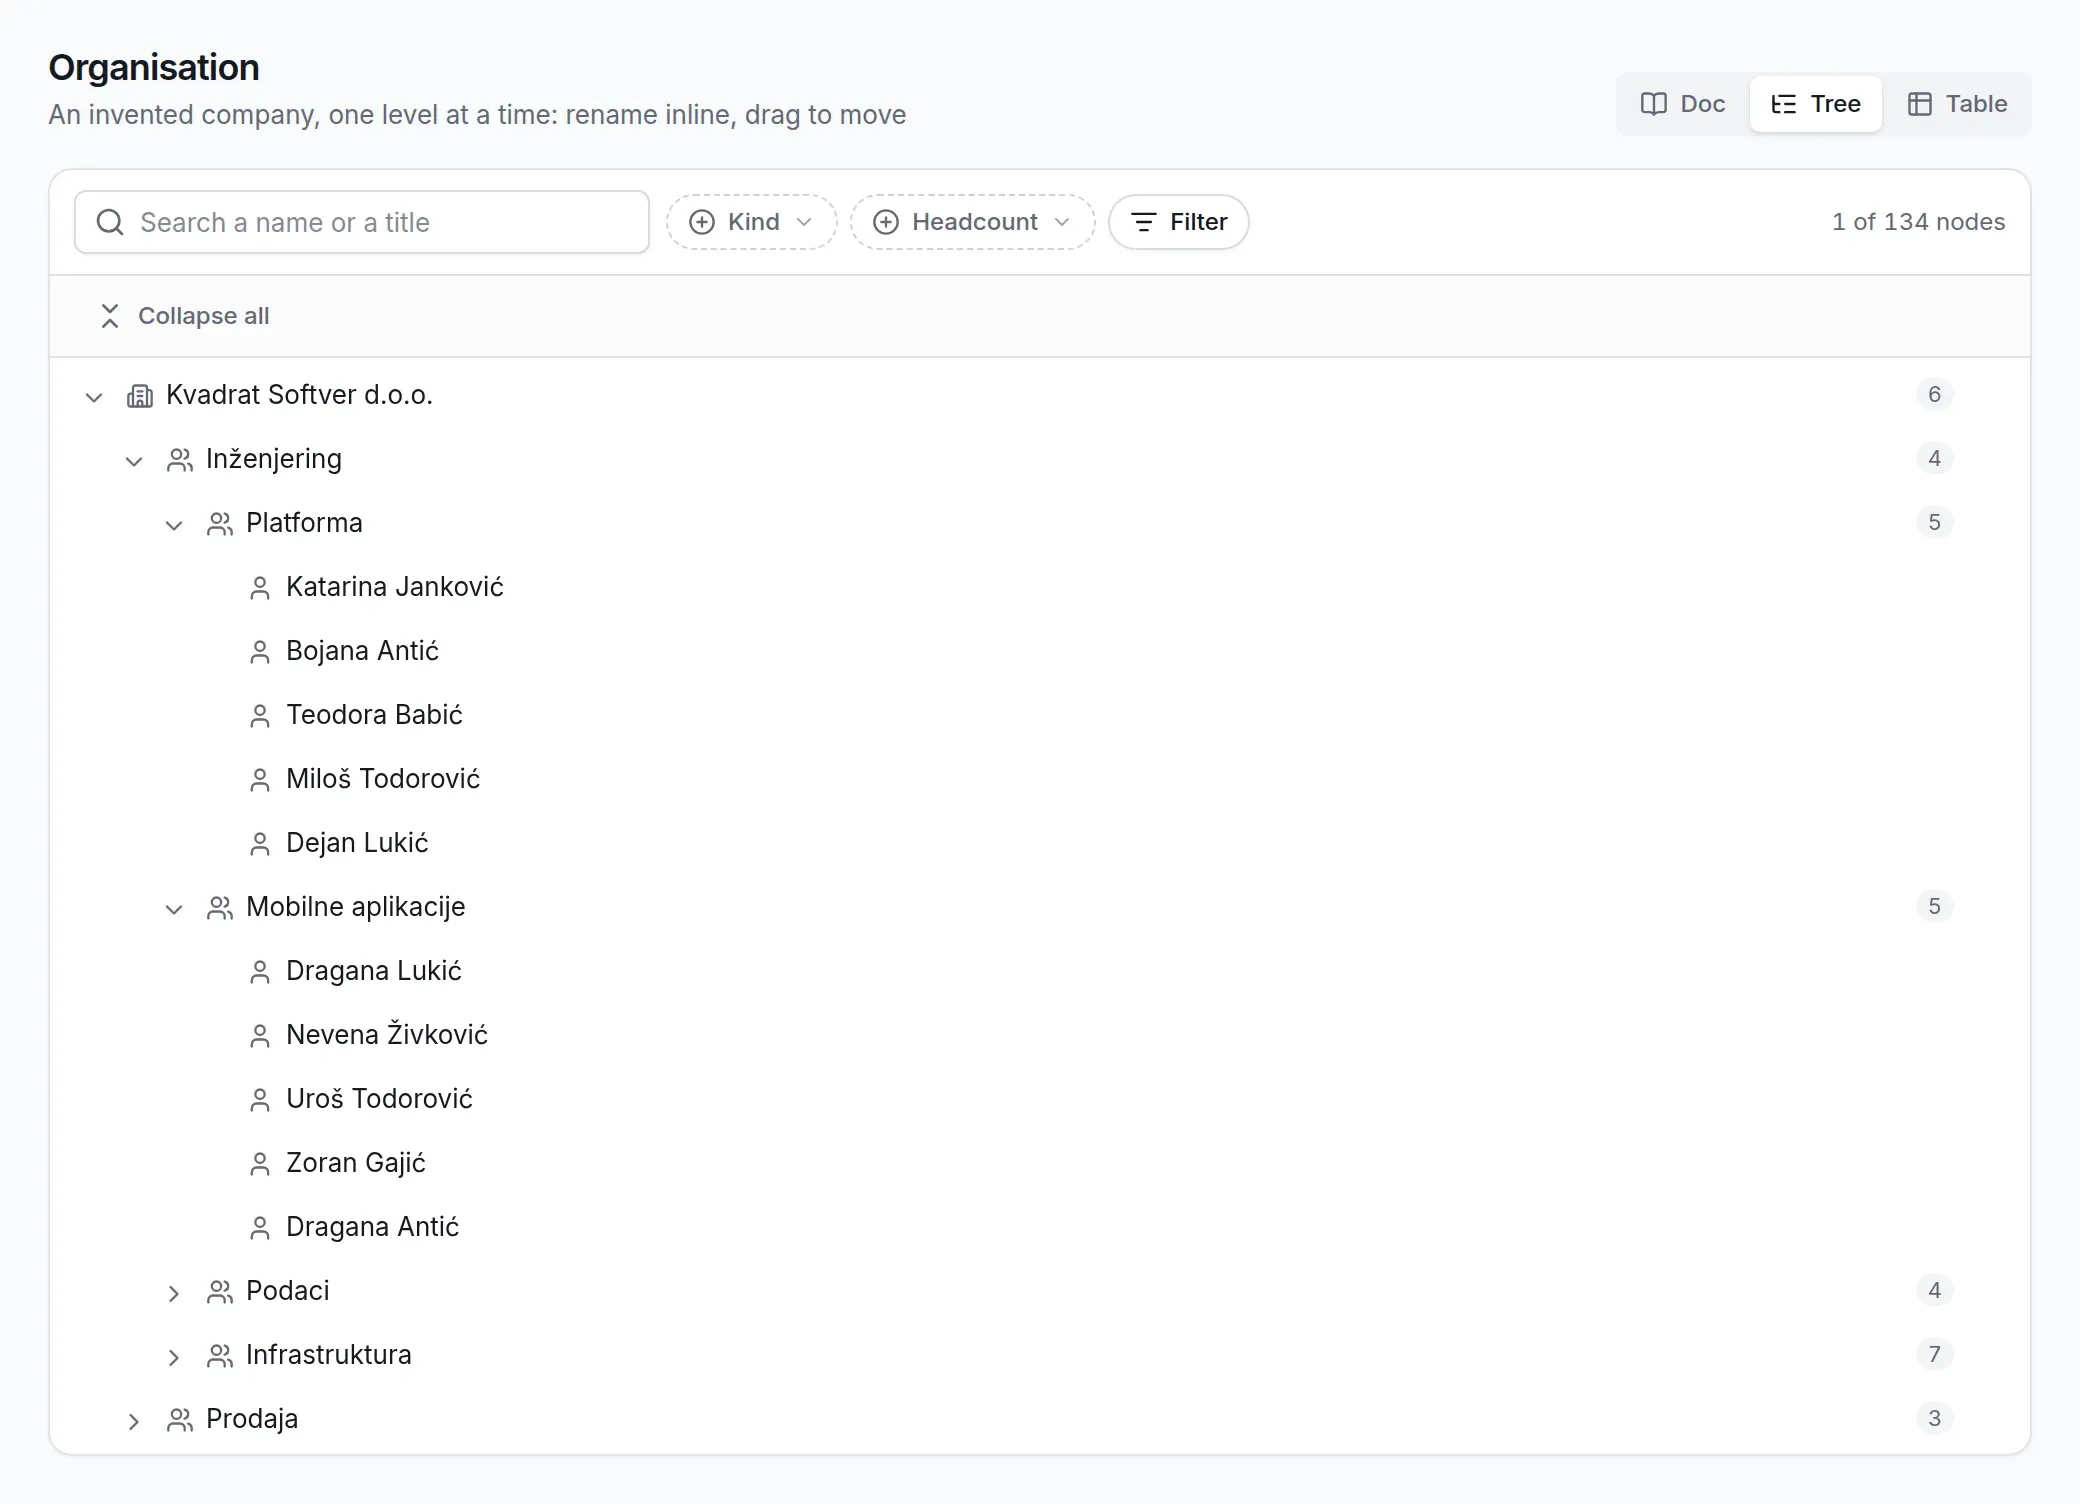Click the group icon next to Podaci
Screen dimensions: 2080x1504
(220, 1292)
